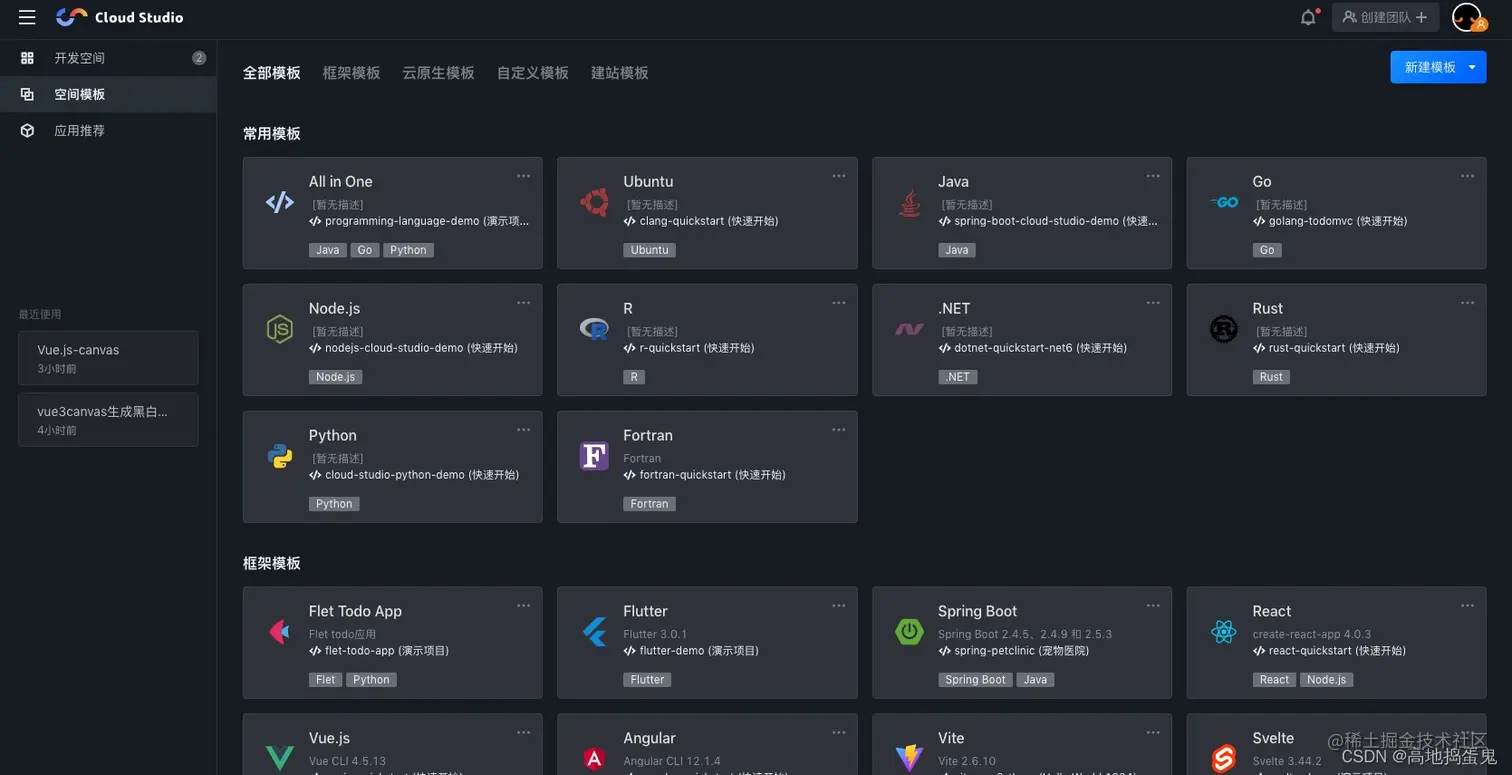Open more options on Rust card
Image resolution: width=1512 pixels, height=775 pixels.
point(1467,303)
